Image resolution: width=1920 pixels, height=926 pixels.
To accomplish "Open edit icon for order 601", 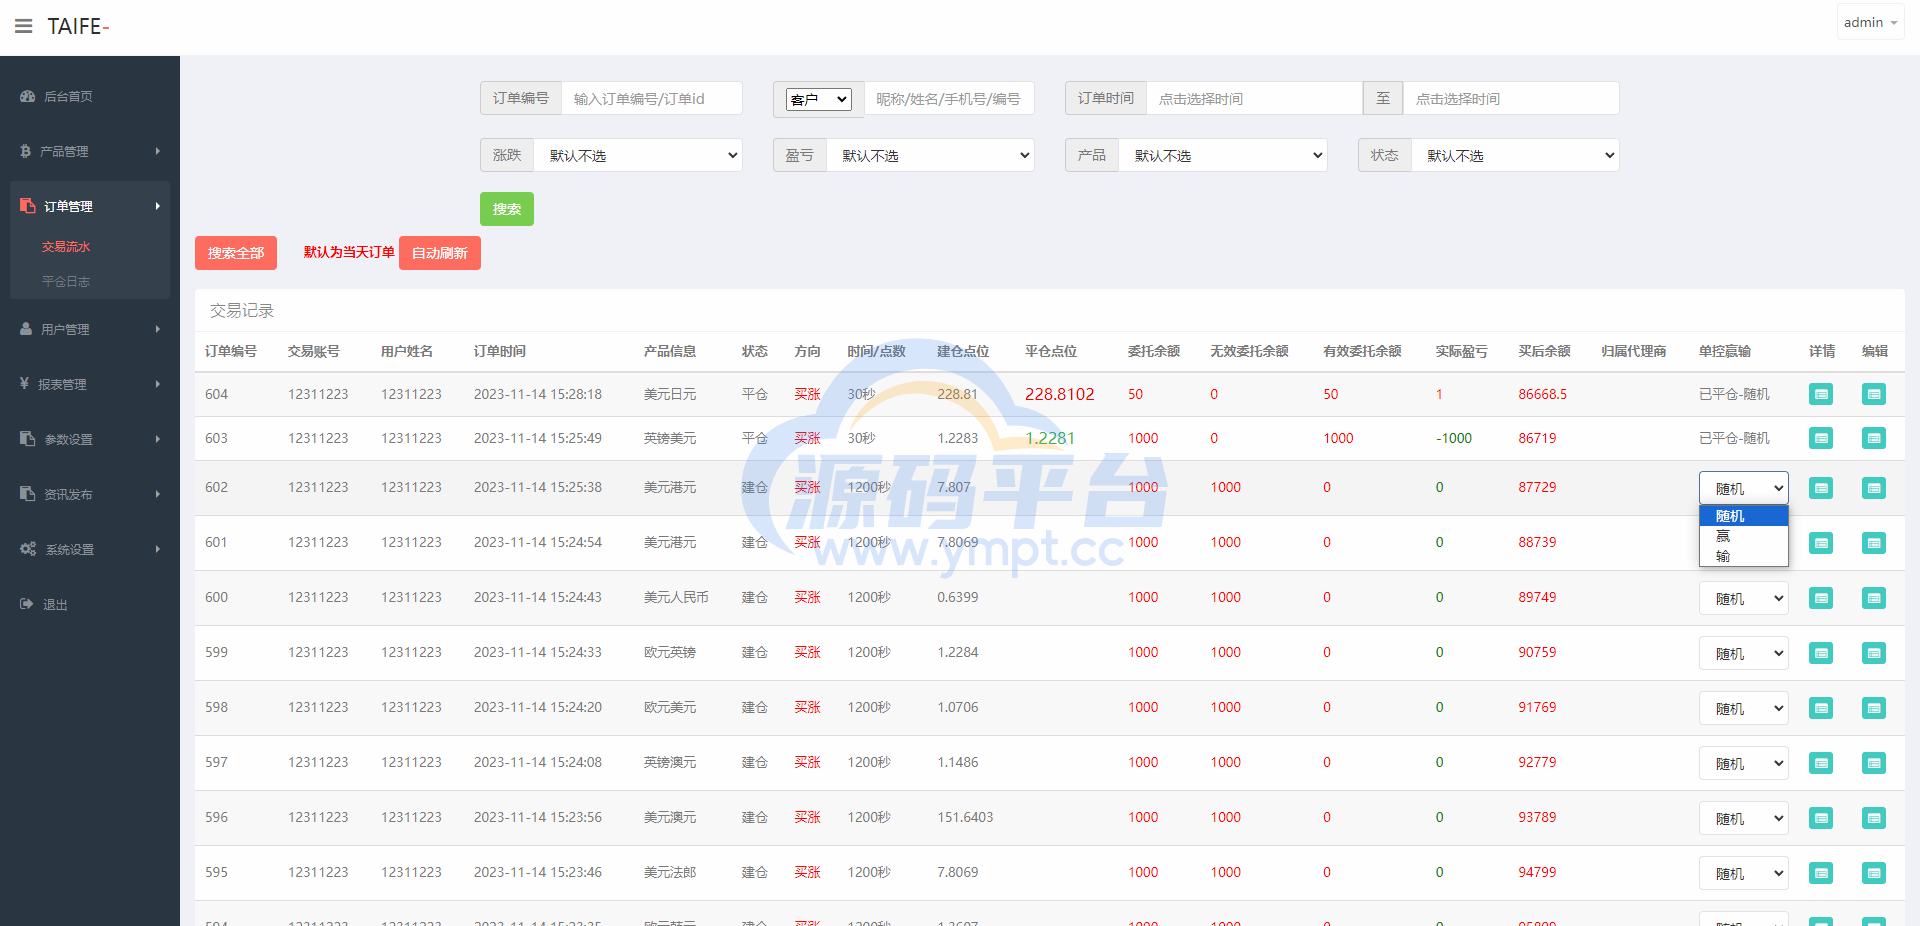I will click(x=1874, y=543).
